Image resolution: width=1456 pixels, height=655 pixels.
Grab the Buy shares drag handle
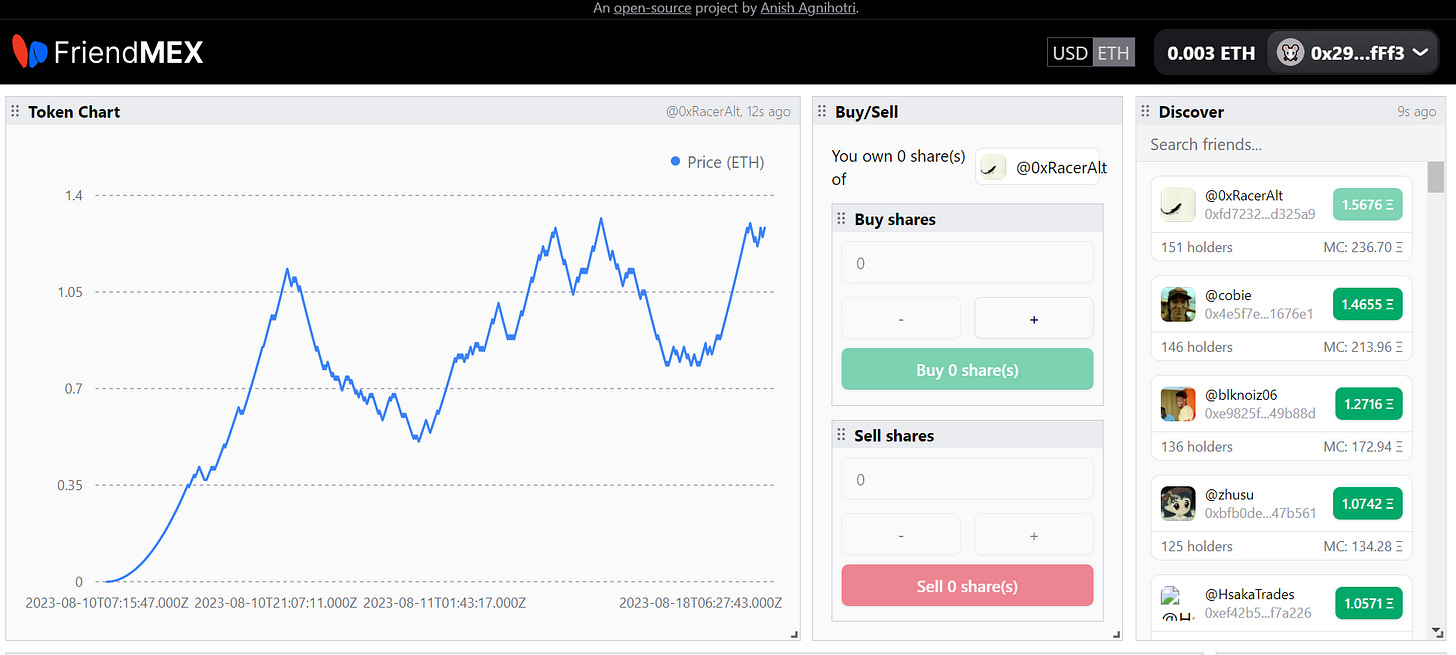[841, 219]
